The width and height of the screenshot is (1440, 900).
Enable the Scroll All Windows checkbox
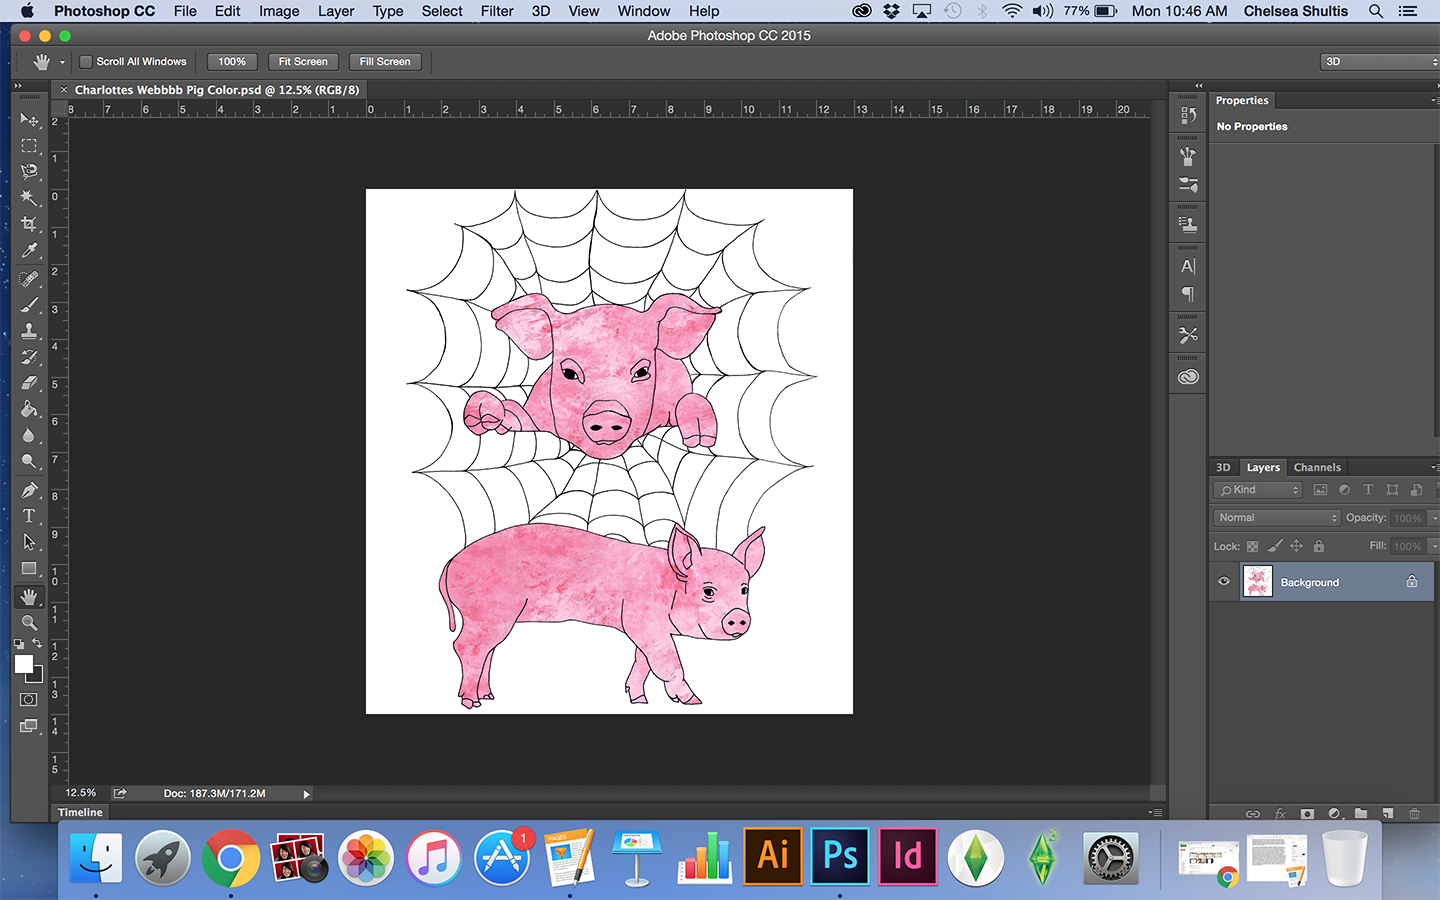pos(86,62)
